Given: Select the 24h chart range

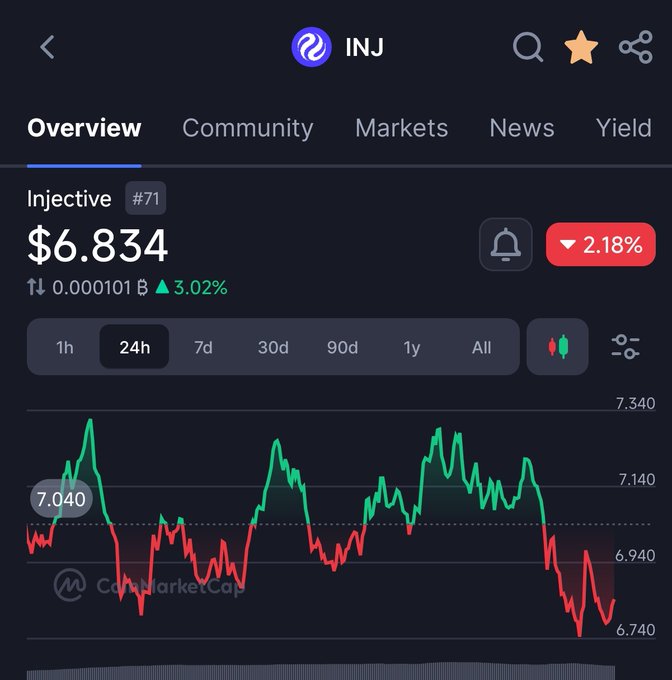Looking at the screenshot, I should click(x=134, y=347).
